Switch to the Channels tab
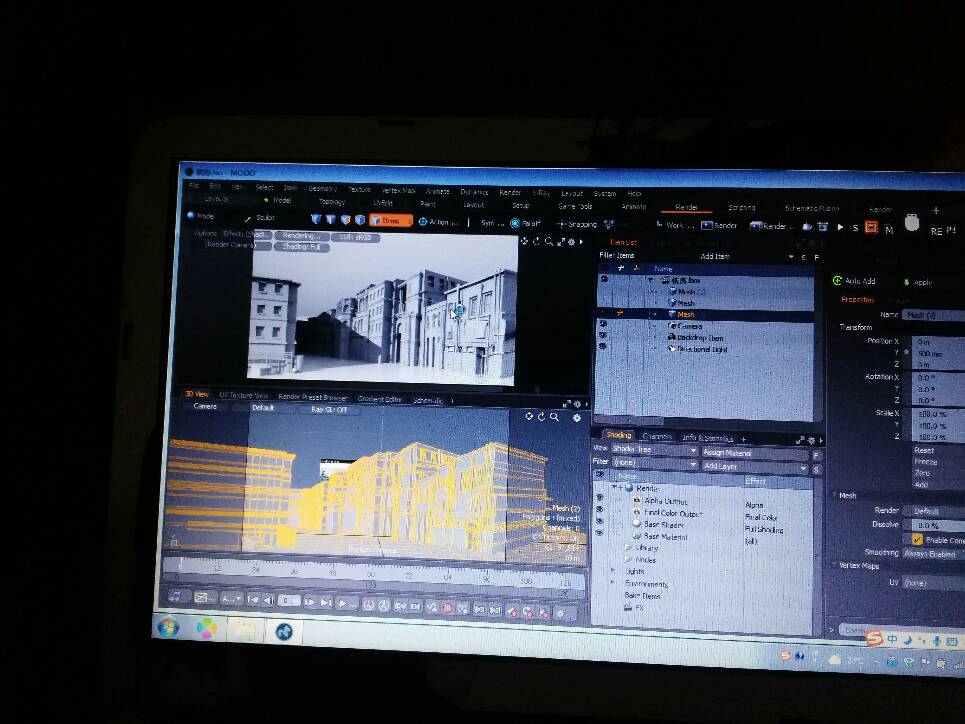Screen dimensions: 965x724 (x=657, y=436)
